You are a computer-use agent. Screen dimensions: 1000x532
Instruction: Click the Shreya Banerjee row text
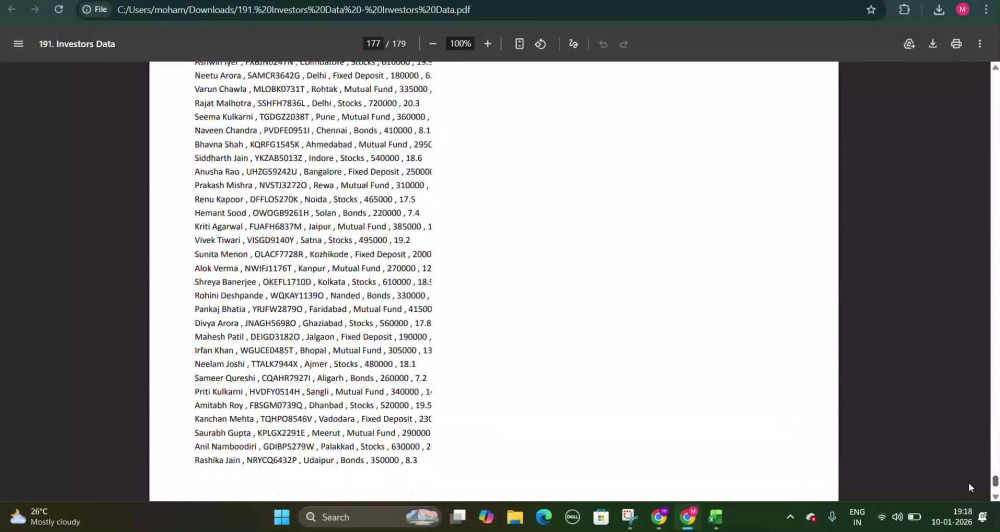(313, 282)
